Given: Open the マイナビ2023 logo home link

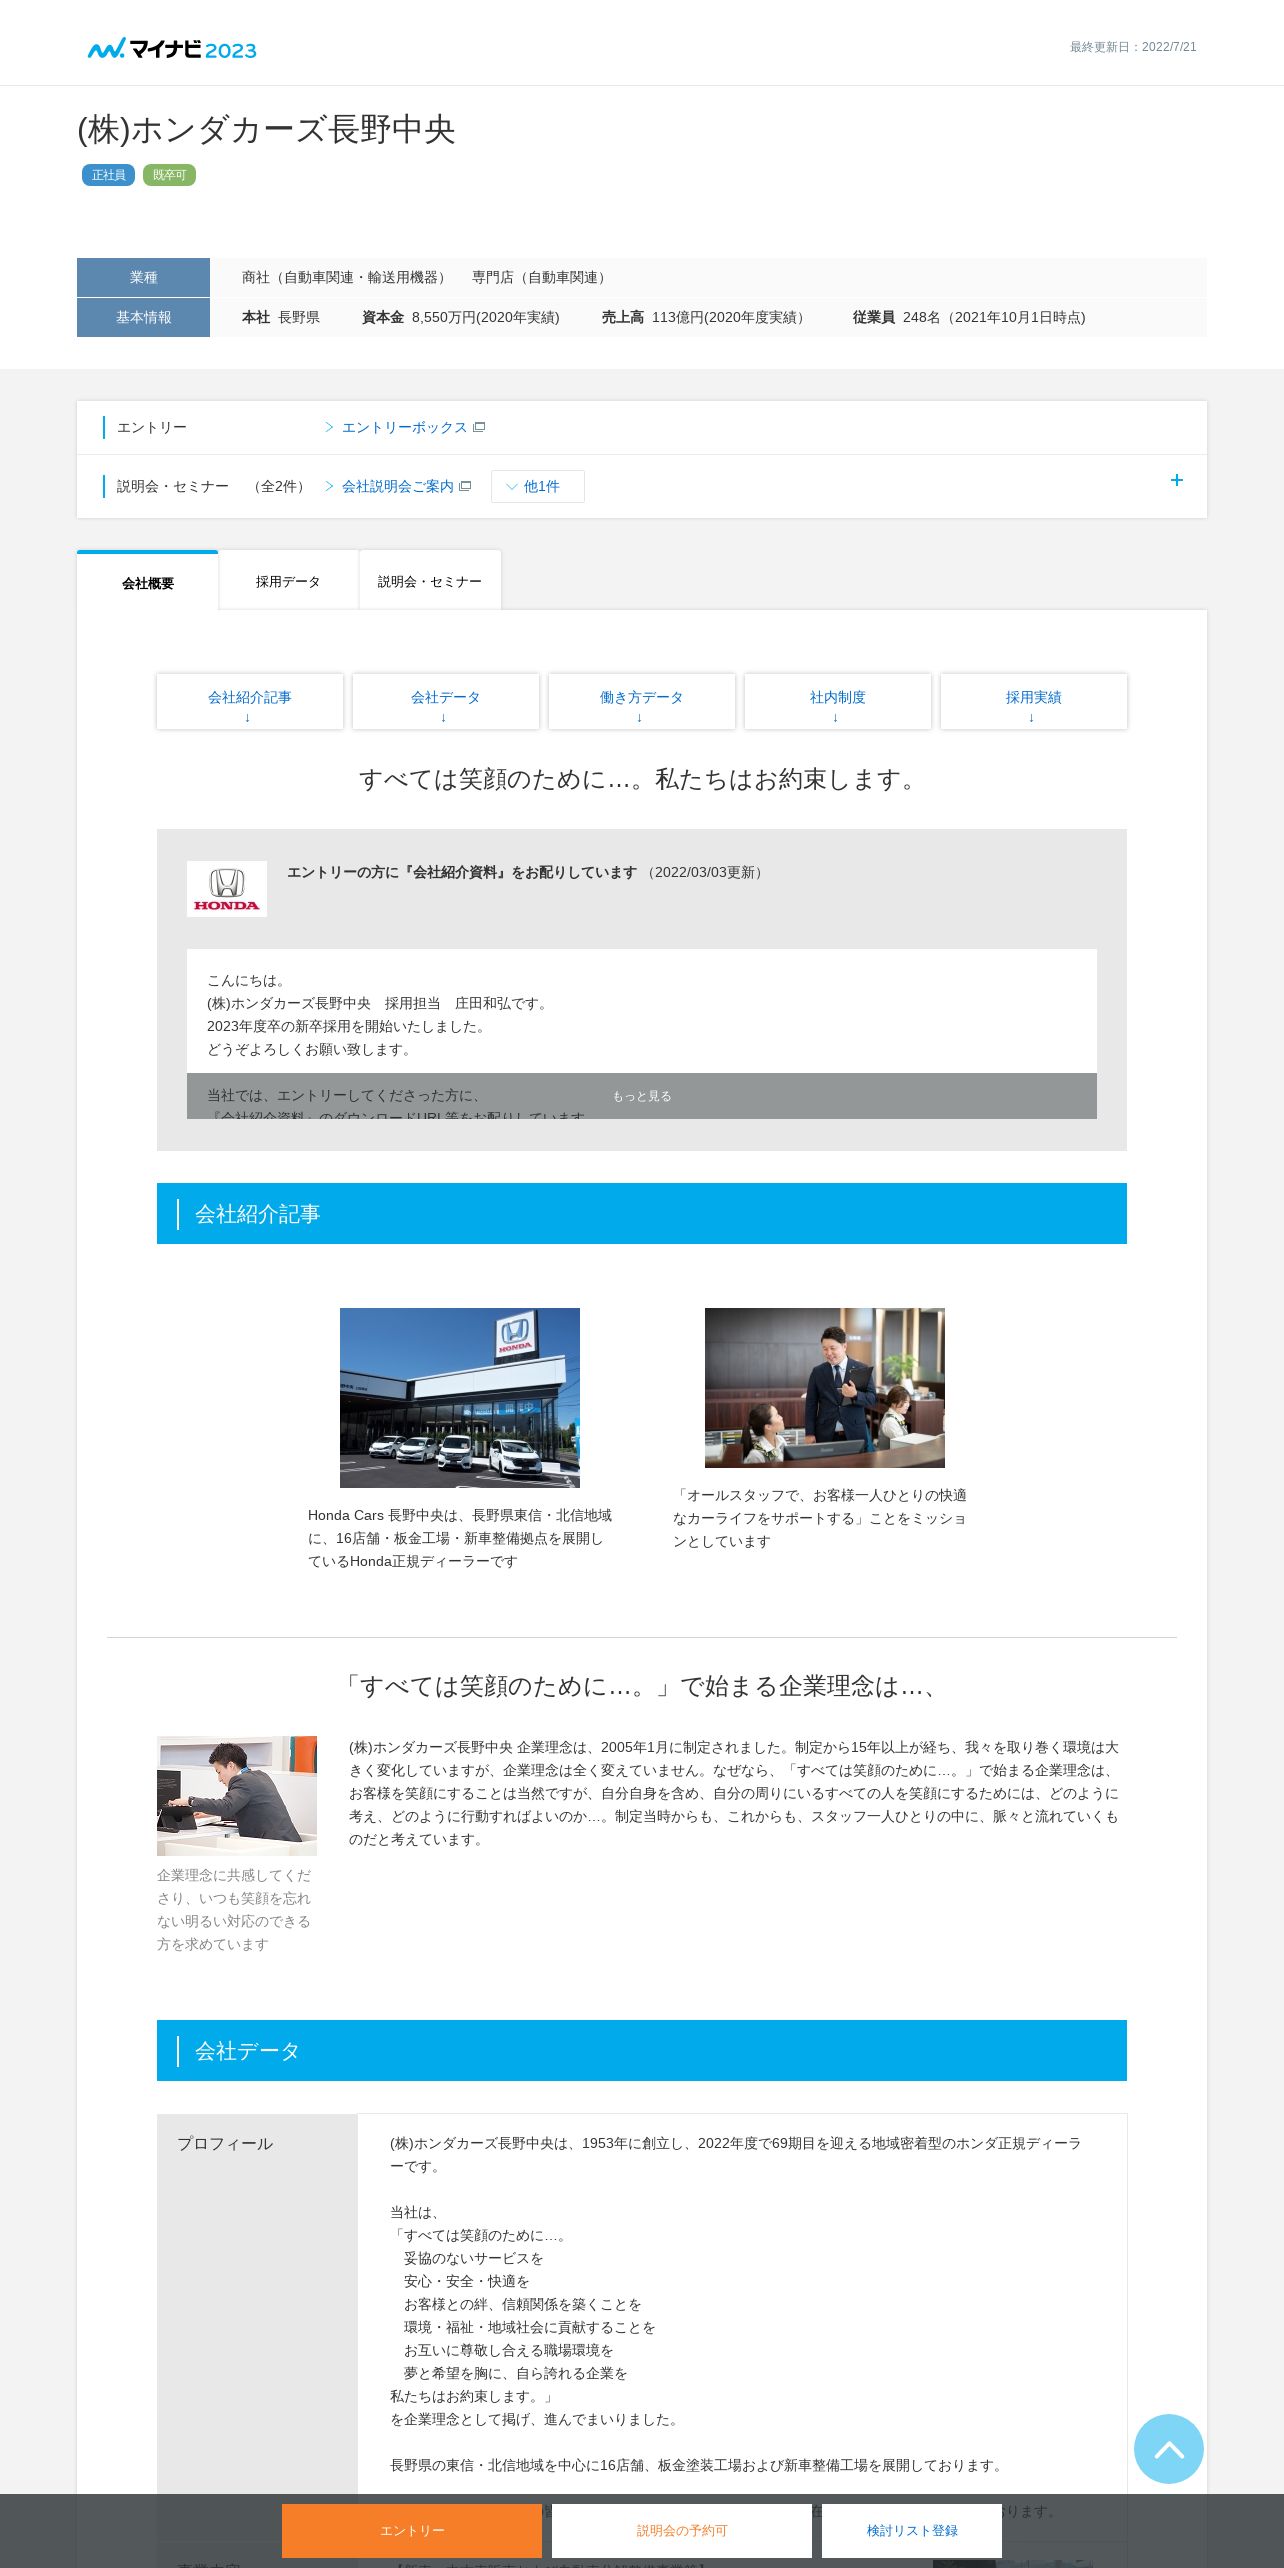Looking at the screenshot, I should pos(172,49).
